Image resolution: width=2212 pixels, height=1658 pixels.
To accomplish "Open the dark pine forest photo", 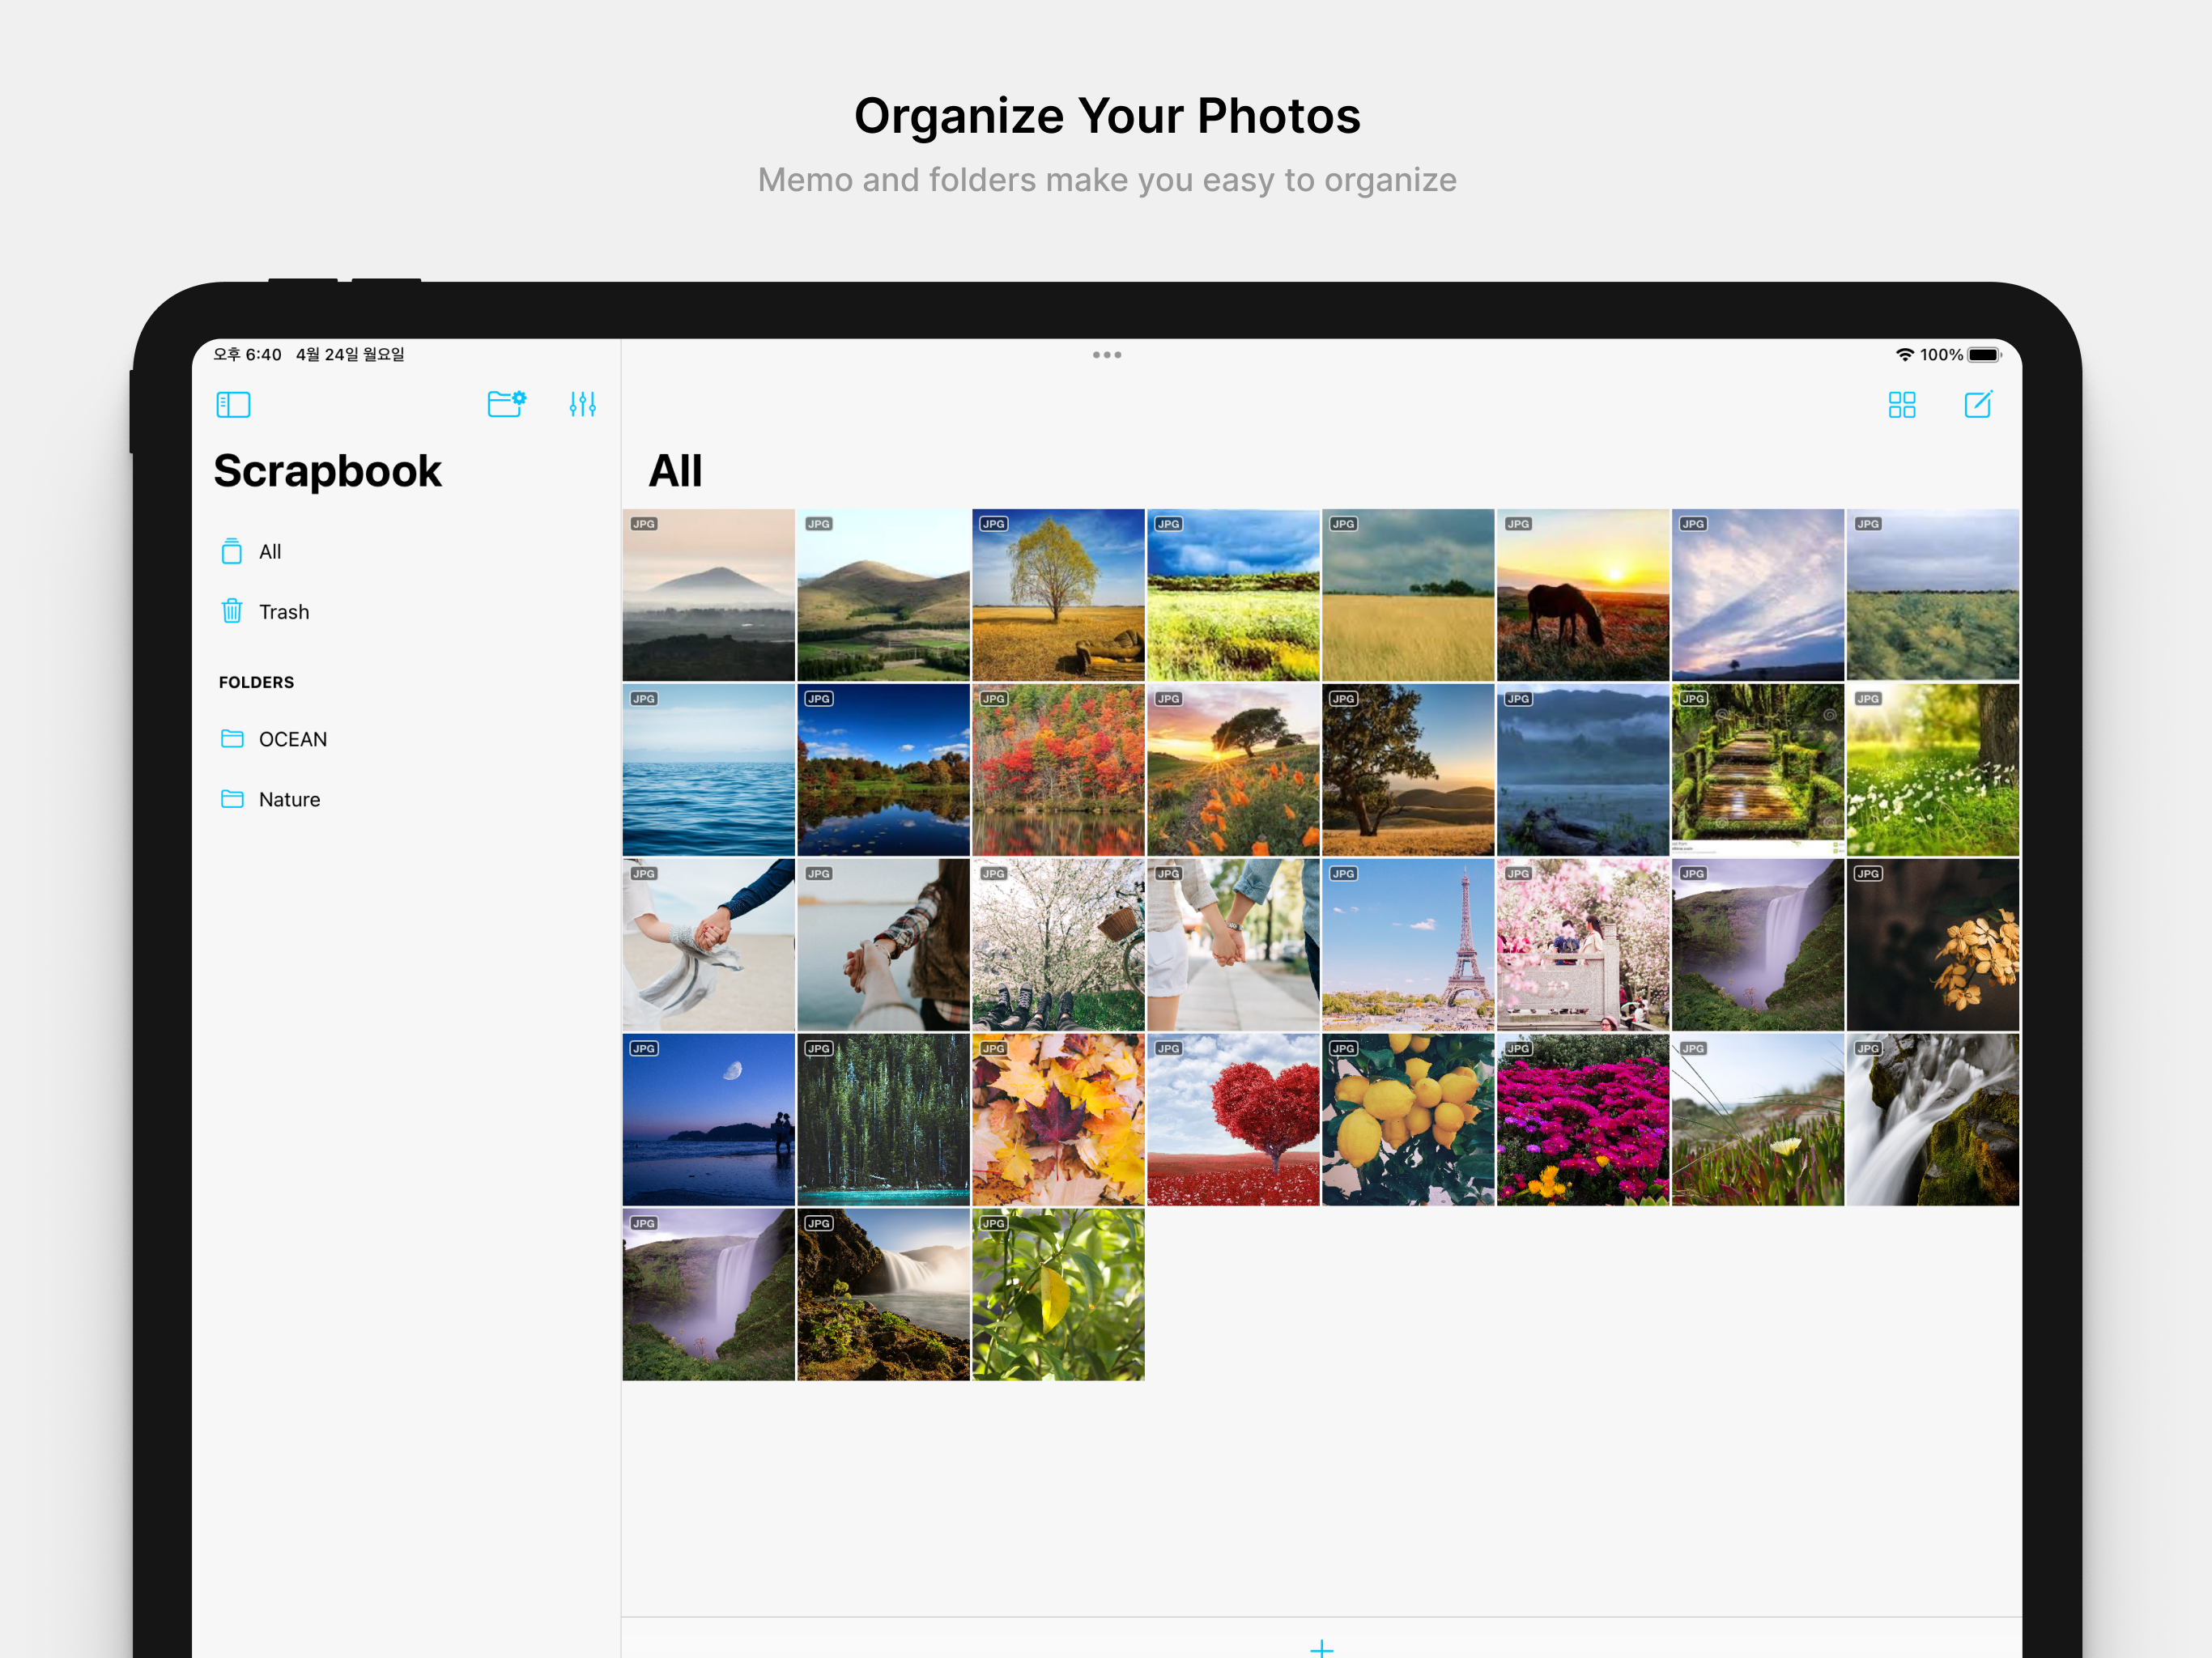I will [883, 1119].
